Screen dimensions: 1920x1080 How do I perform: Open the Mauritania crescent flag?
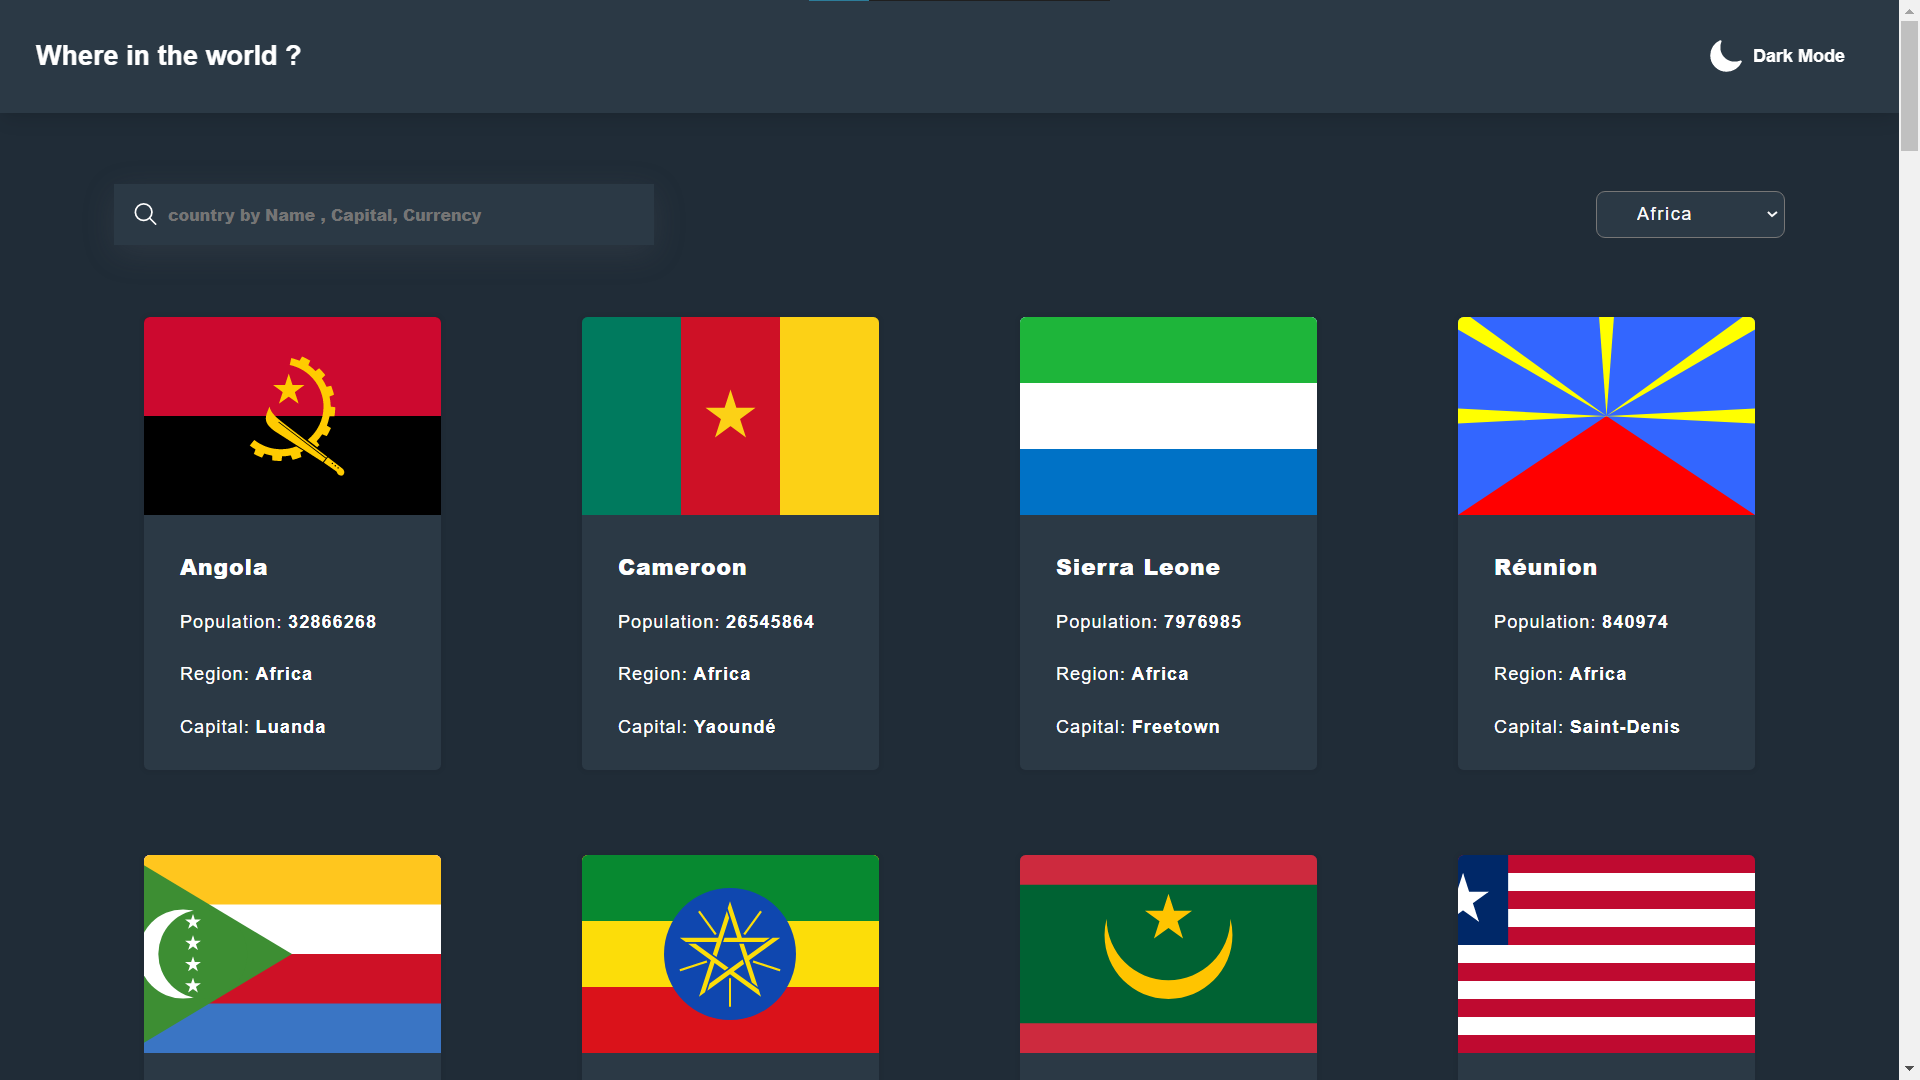(1168, 953)
